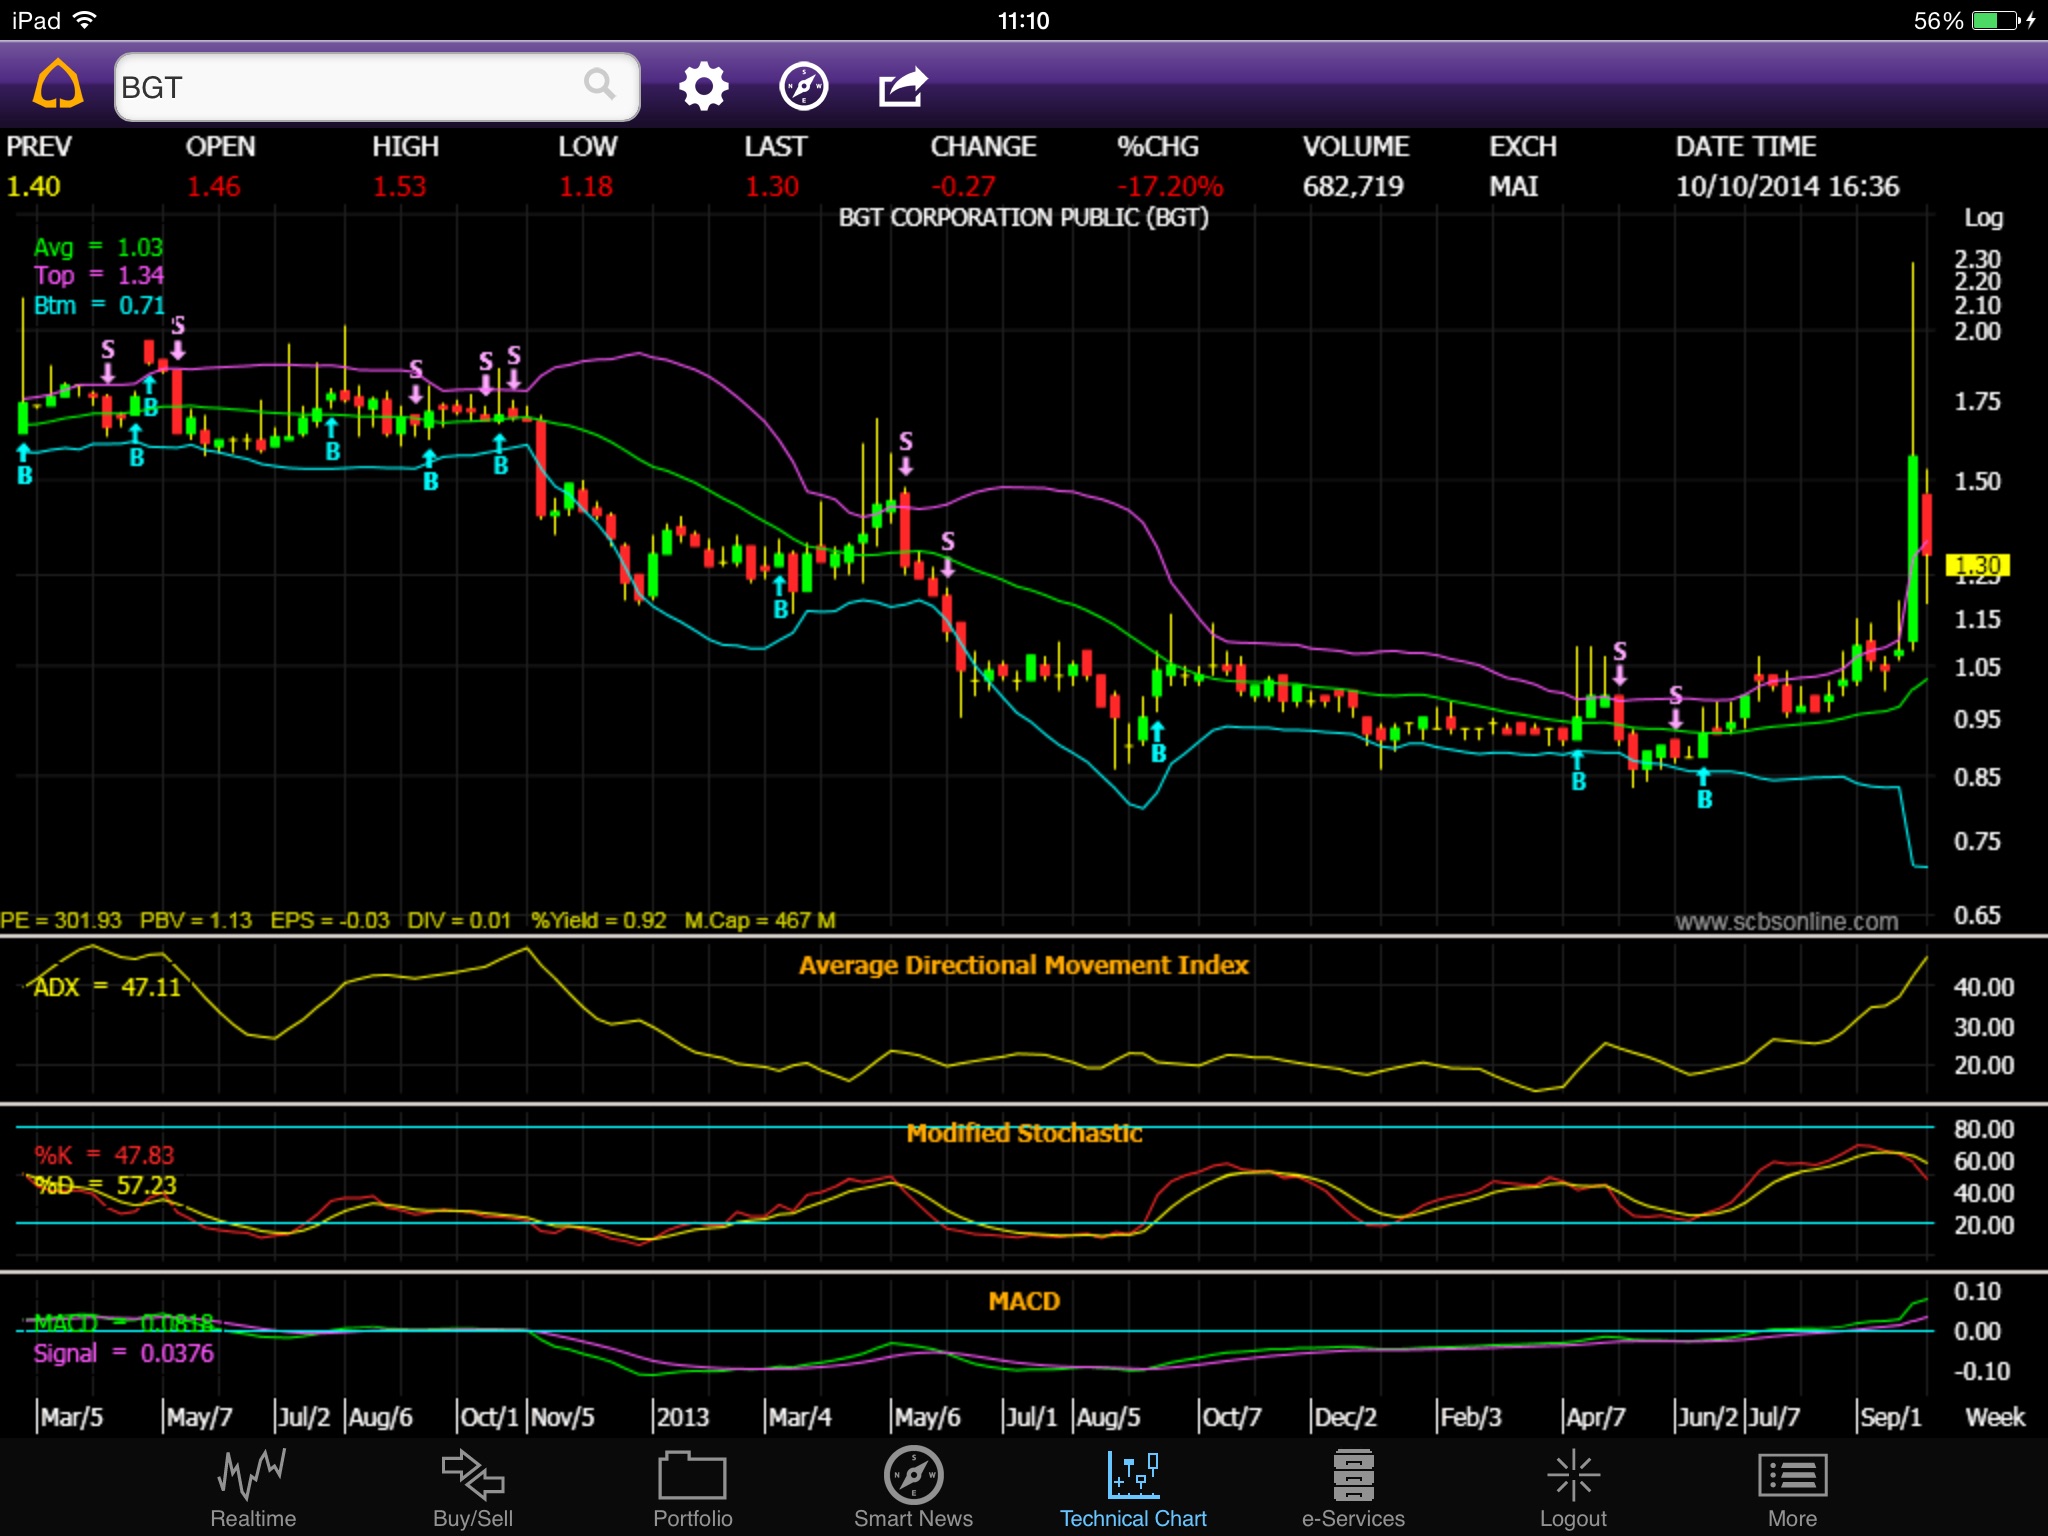Tap the orange bell logo icon
Screen dimensions: 2048x1536
58,86
